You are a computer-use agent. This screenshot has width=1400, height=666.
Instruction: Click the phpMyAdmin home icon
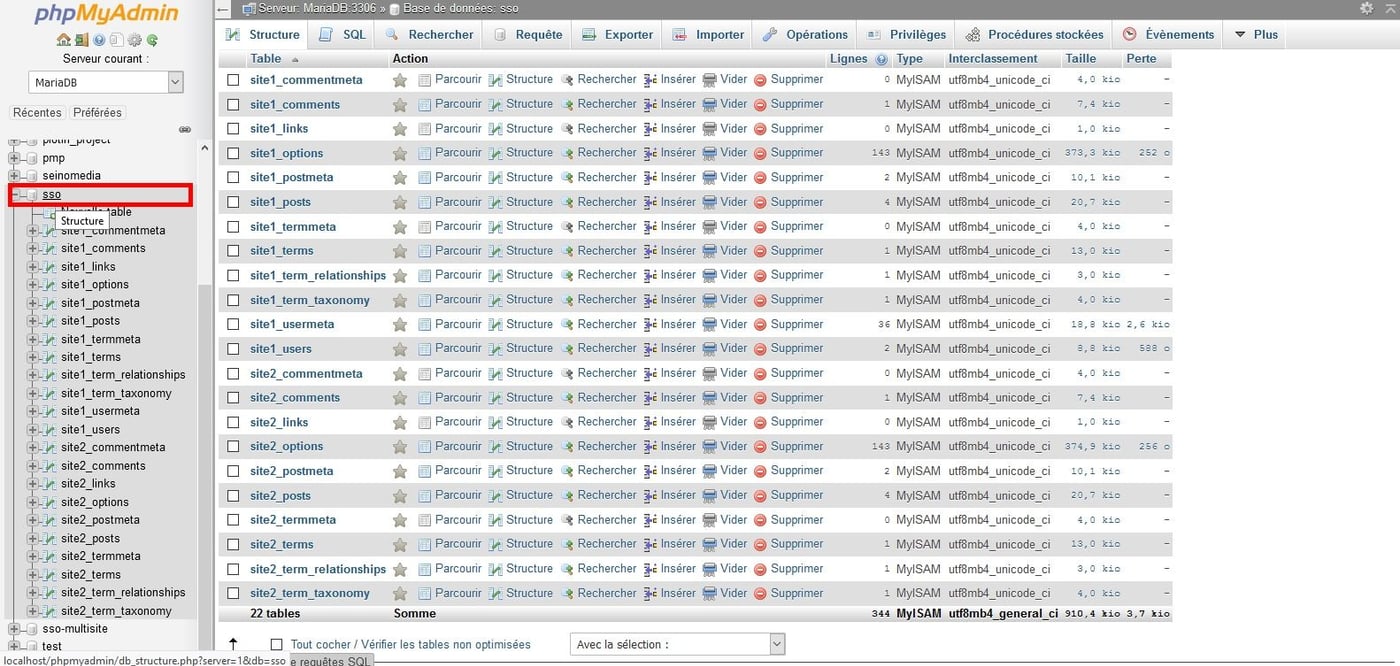(61, 38)
